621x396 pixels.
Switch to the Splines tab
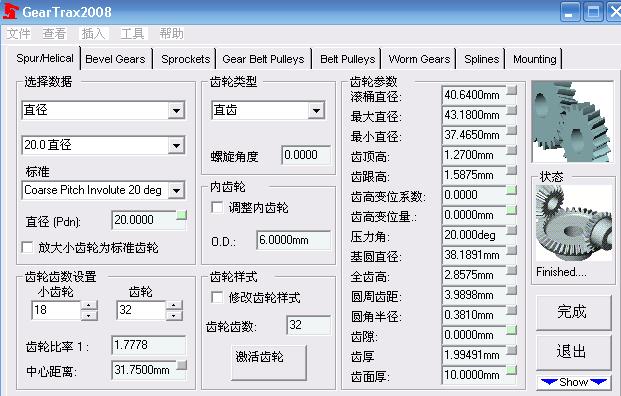(x=482, y=59)
